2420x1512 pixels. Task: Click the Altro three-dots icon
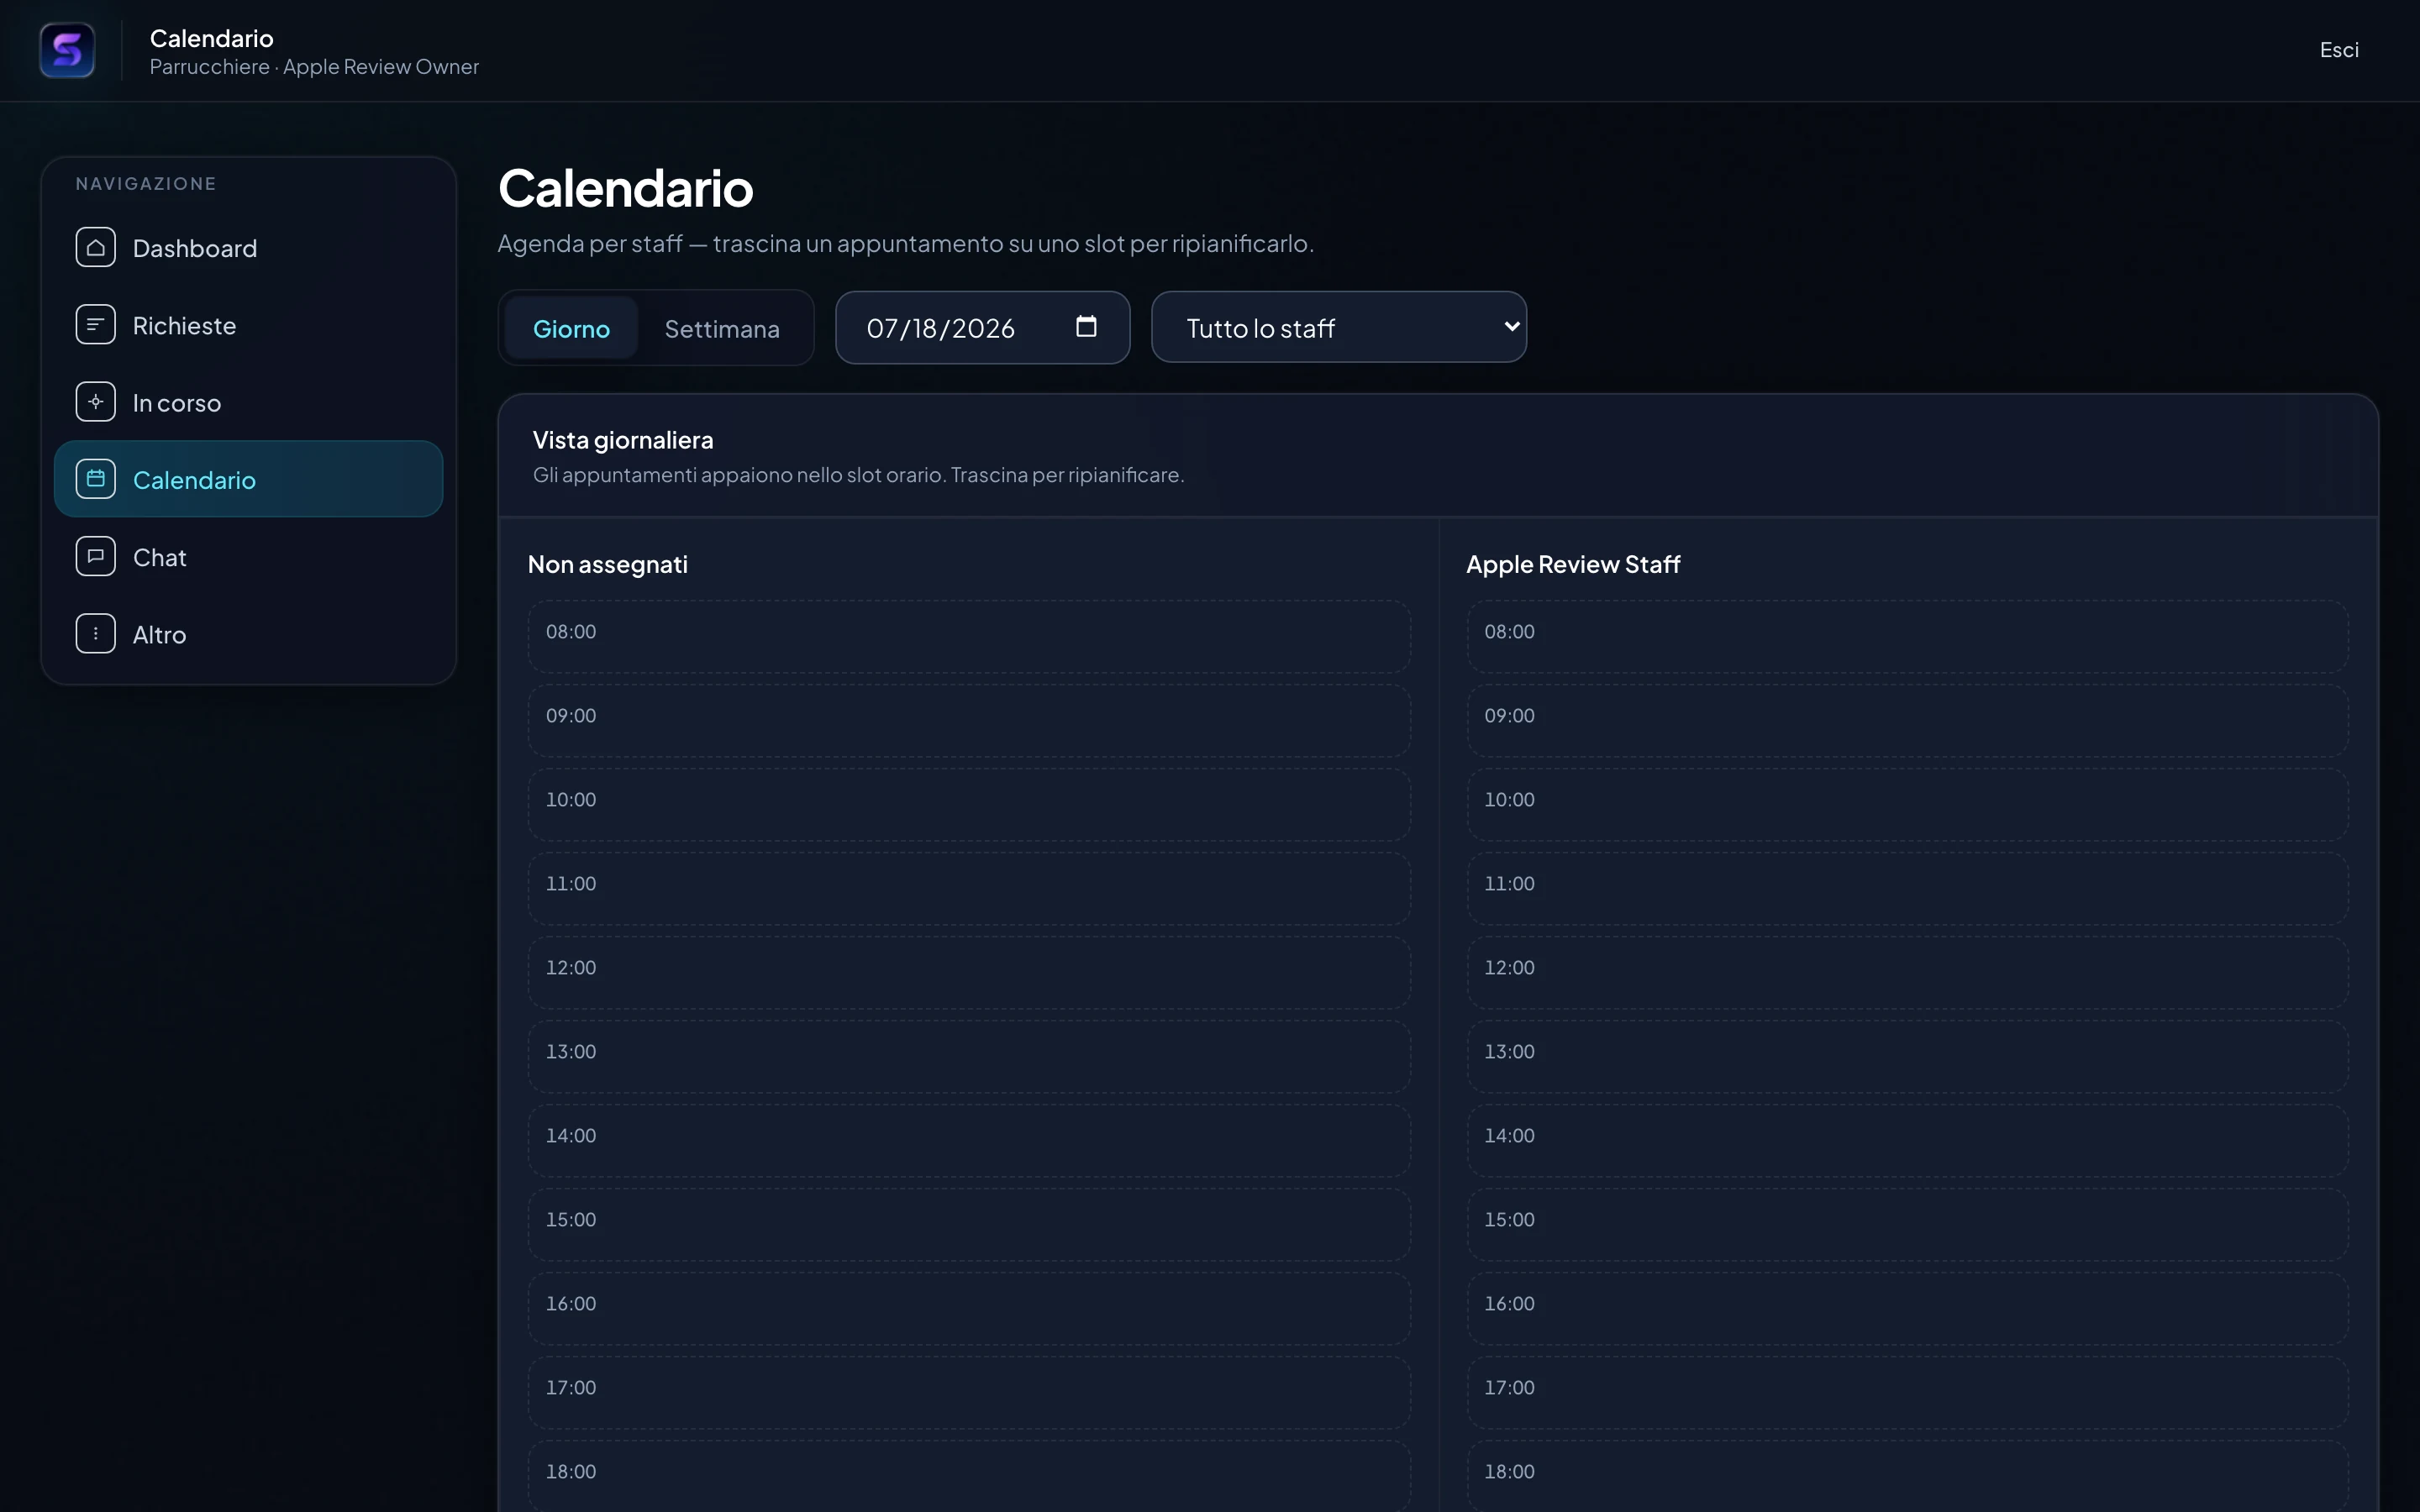96,634
